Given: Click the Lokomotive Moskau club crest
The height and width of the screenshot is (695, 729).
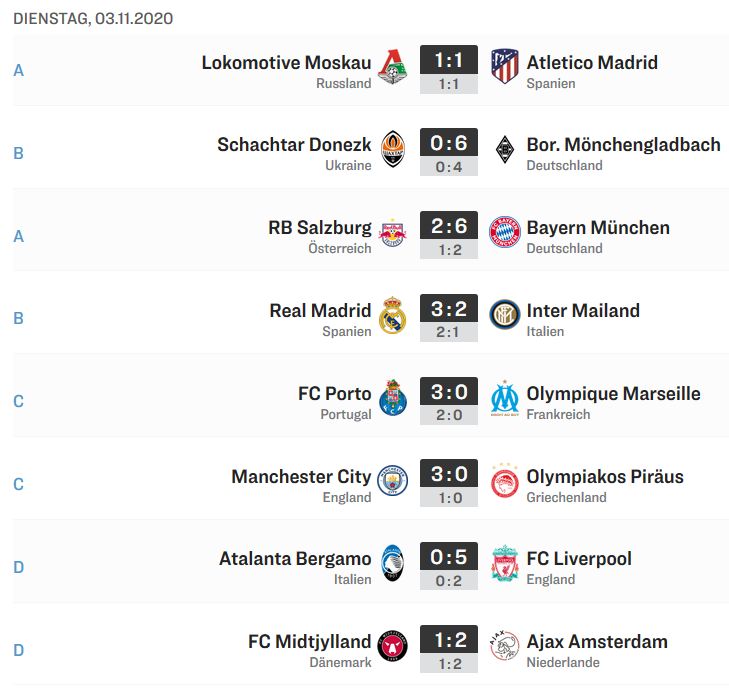Looking at the screenshot, I should [x=392, y=66].
